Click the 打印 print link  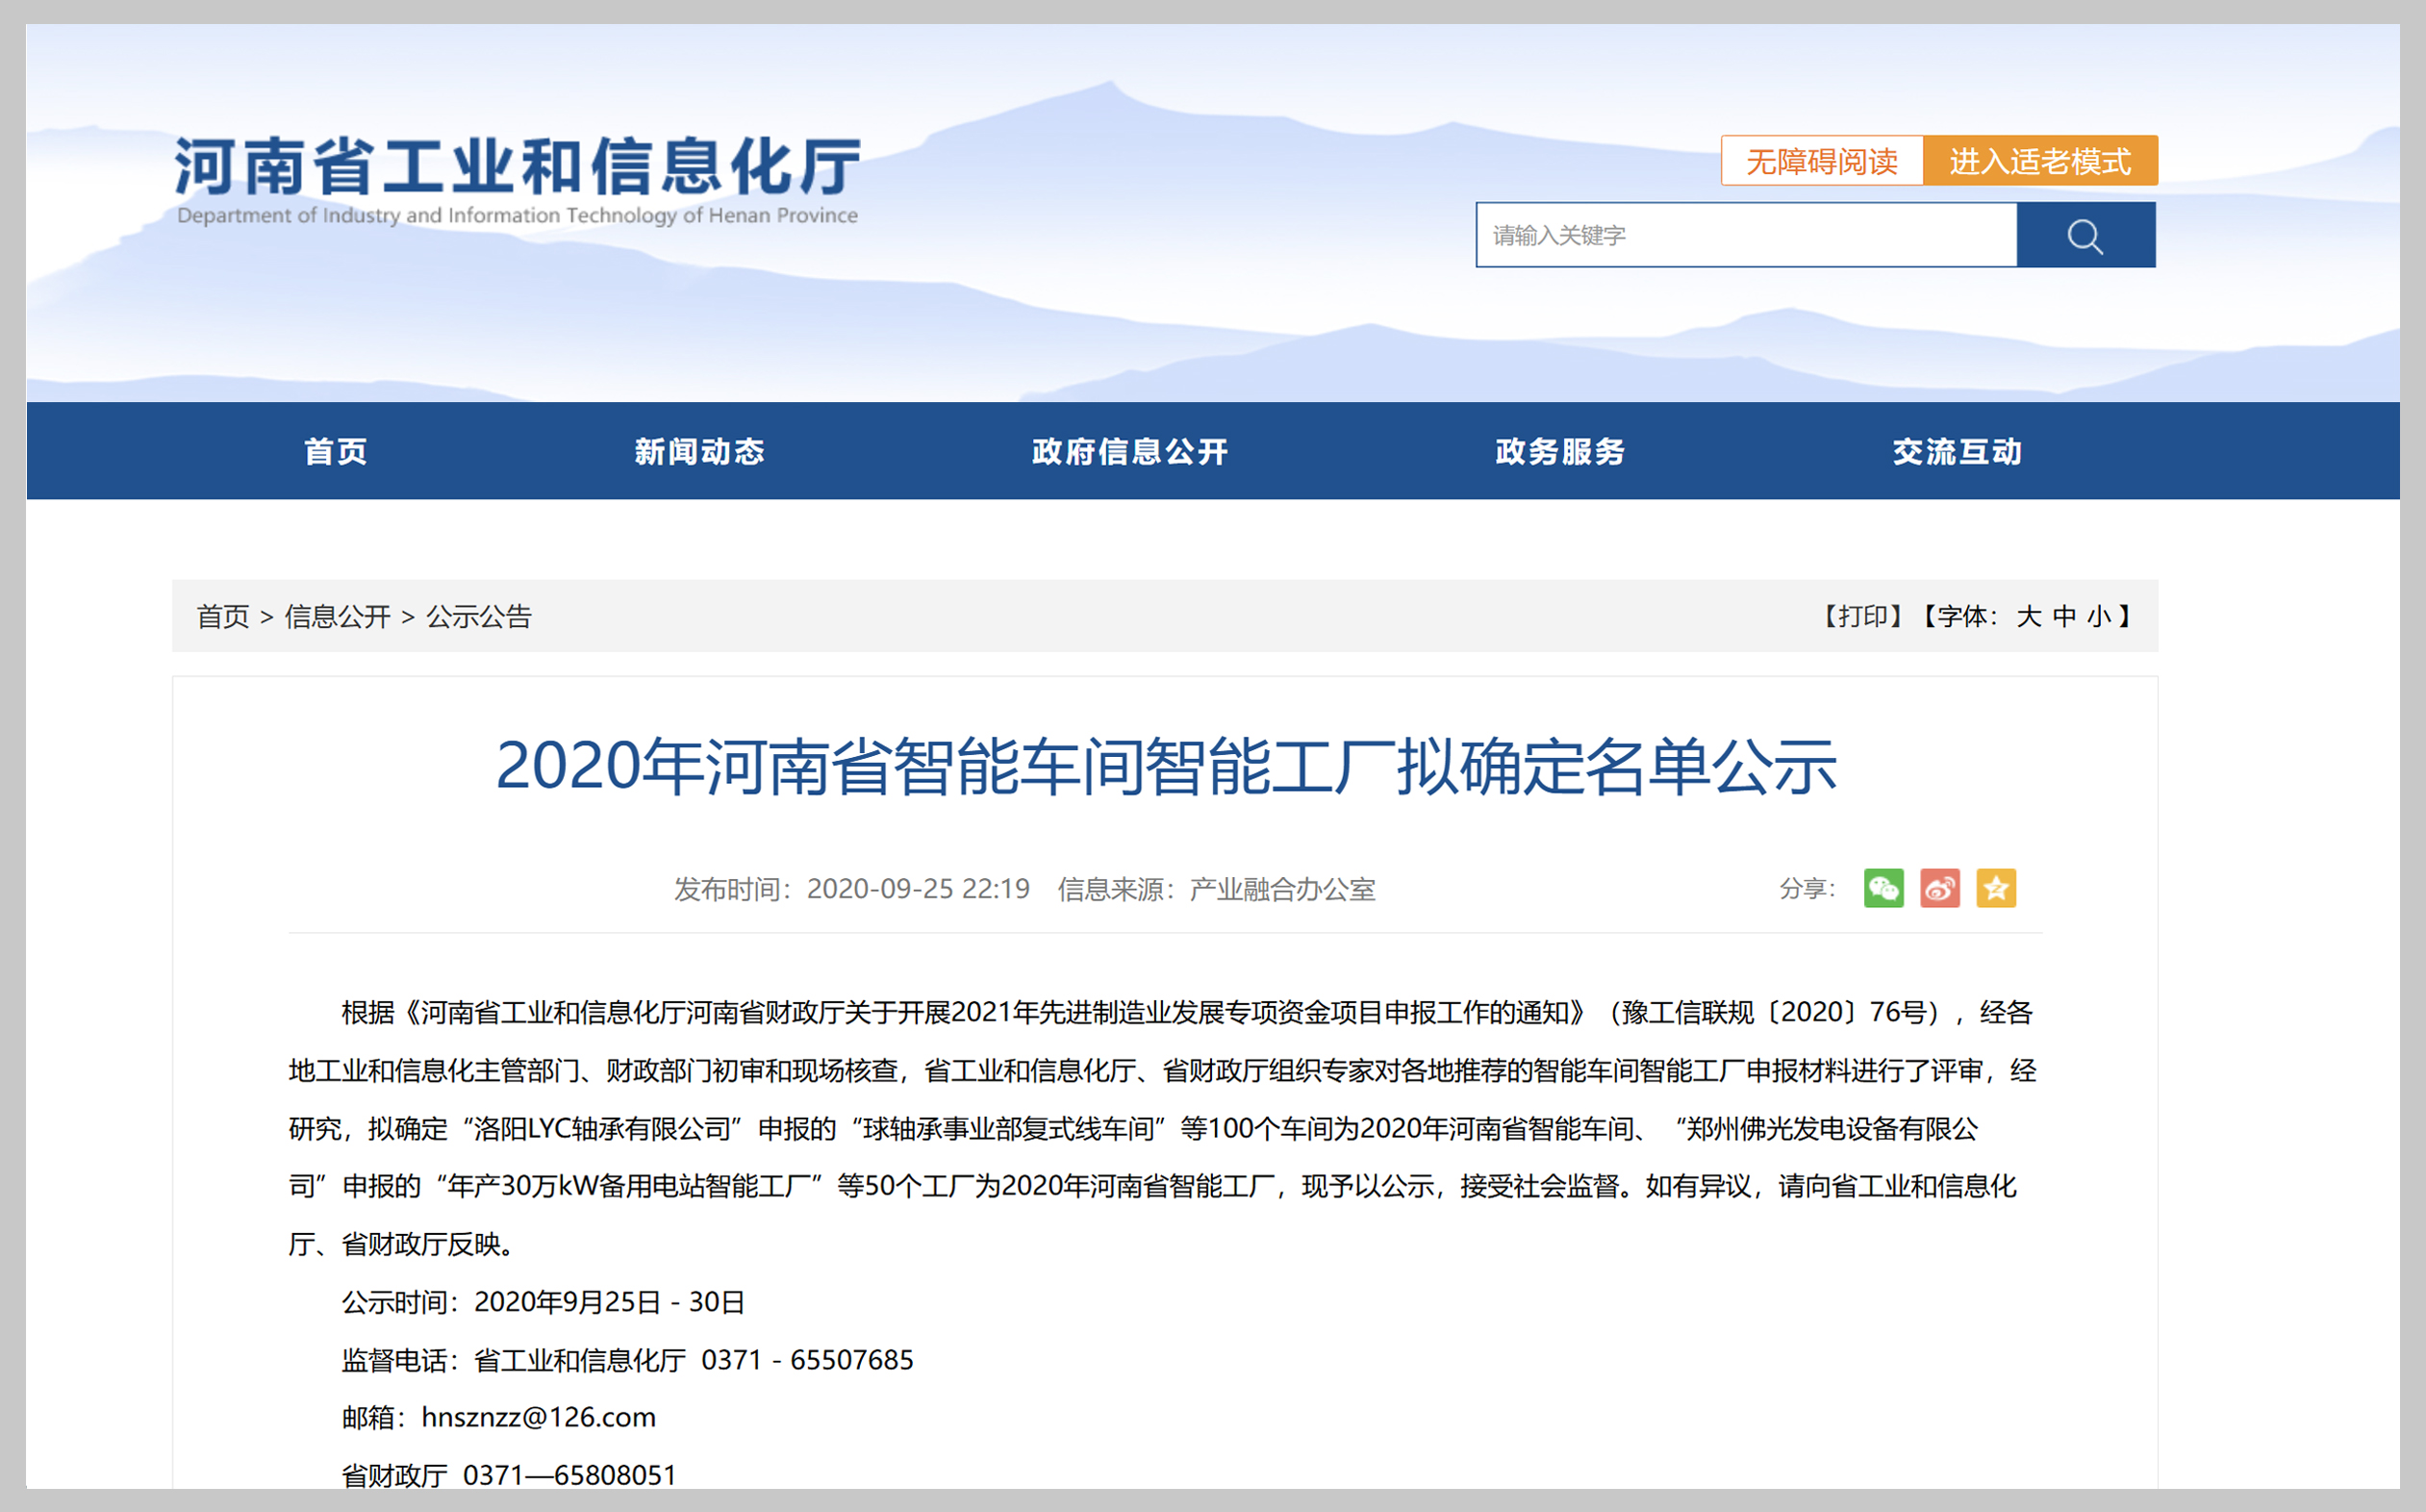click(1861, 616)
